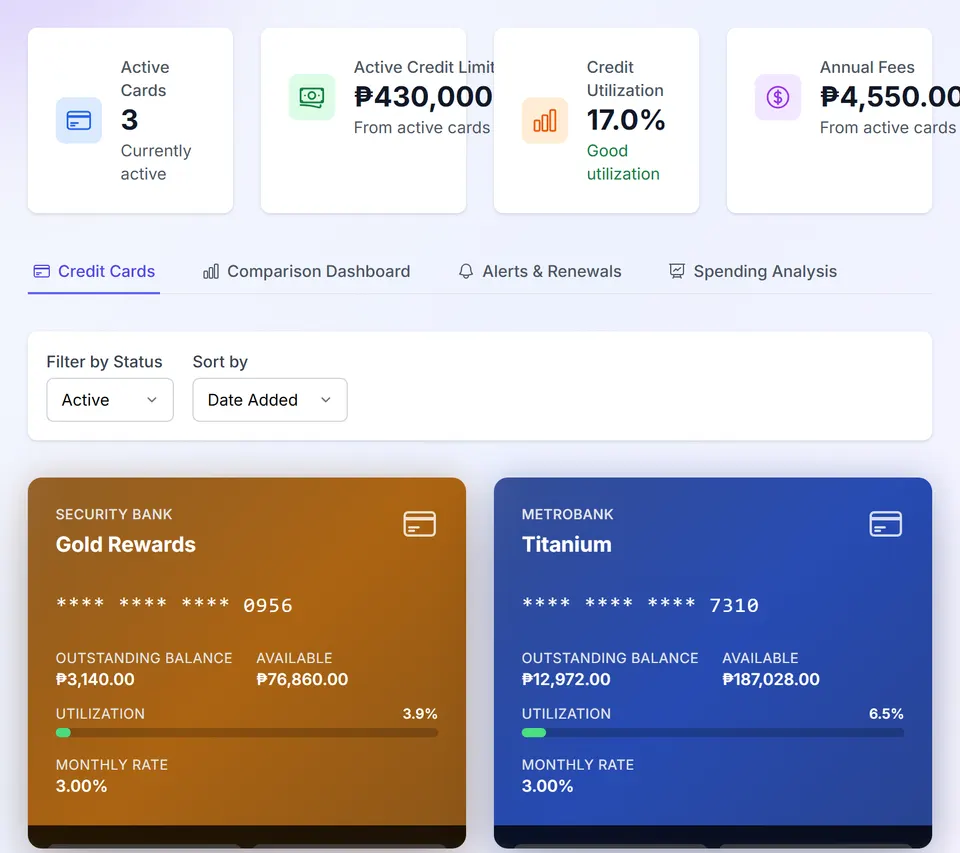Click the 3.9% utilization percentage
The width and height of the screenshot is (960, 853).
(420, 714)
